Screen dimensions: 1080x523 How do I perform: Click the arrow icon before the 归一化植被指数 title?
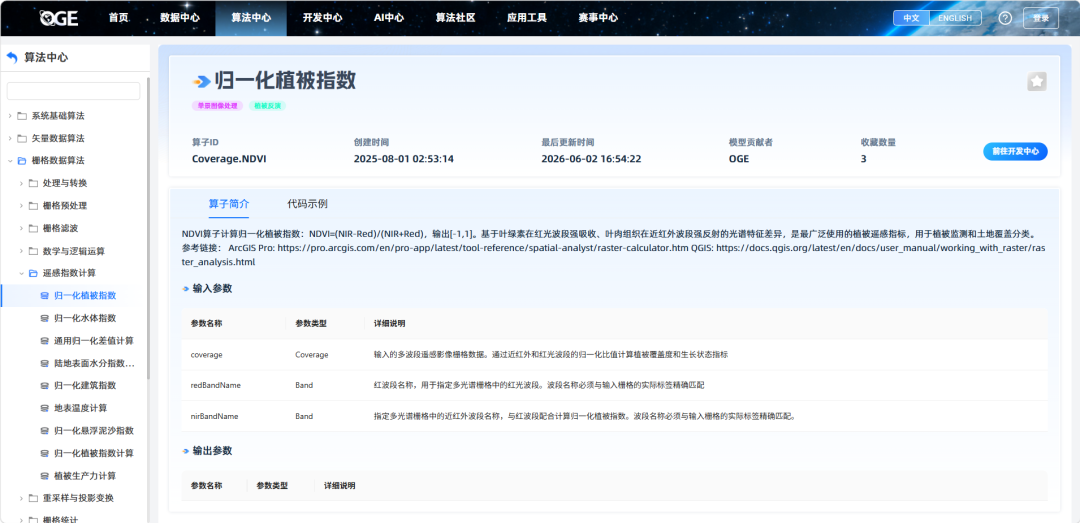[x=201, y=81]
